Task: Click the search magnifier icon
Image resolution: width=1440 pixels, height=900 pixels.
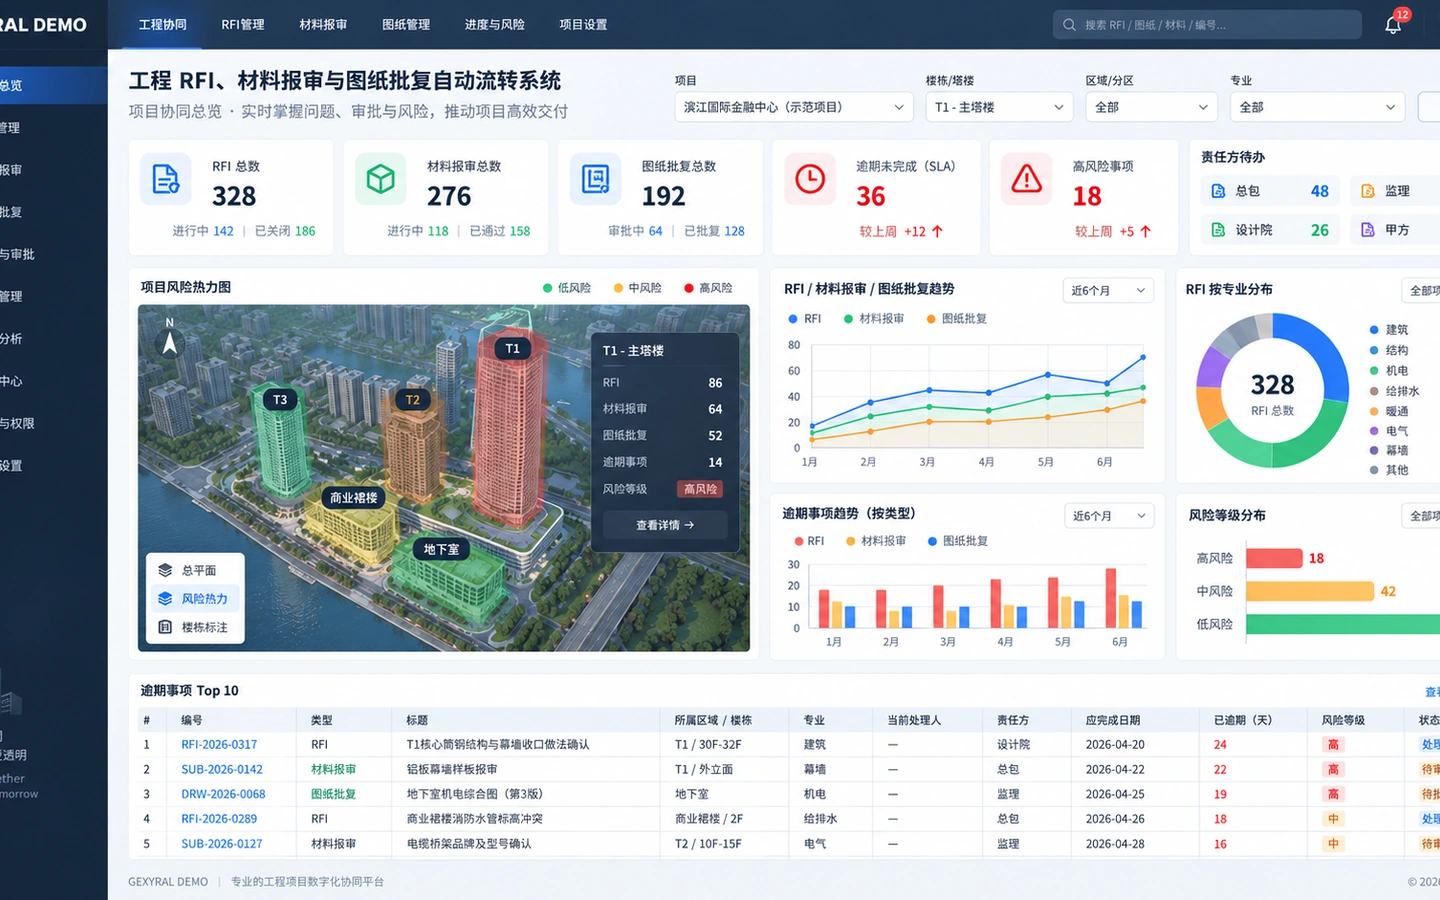Action: pos(1069,25)
